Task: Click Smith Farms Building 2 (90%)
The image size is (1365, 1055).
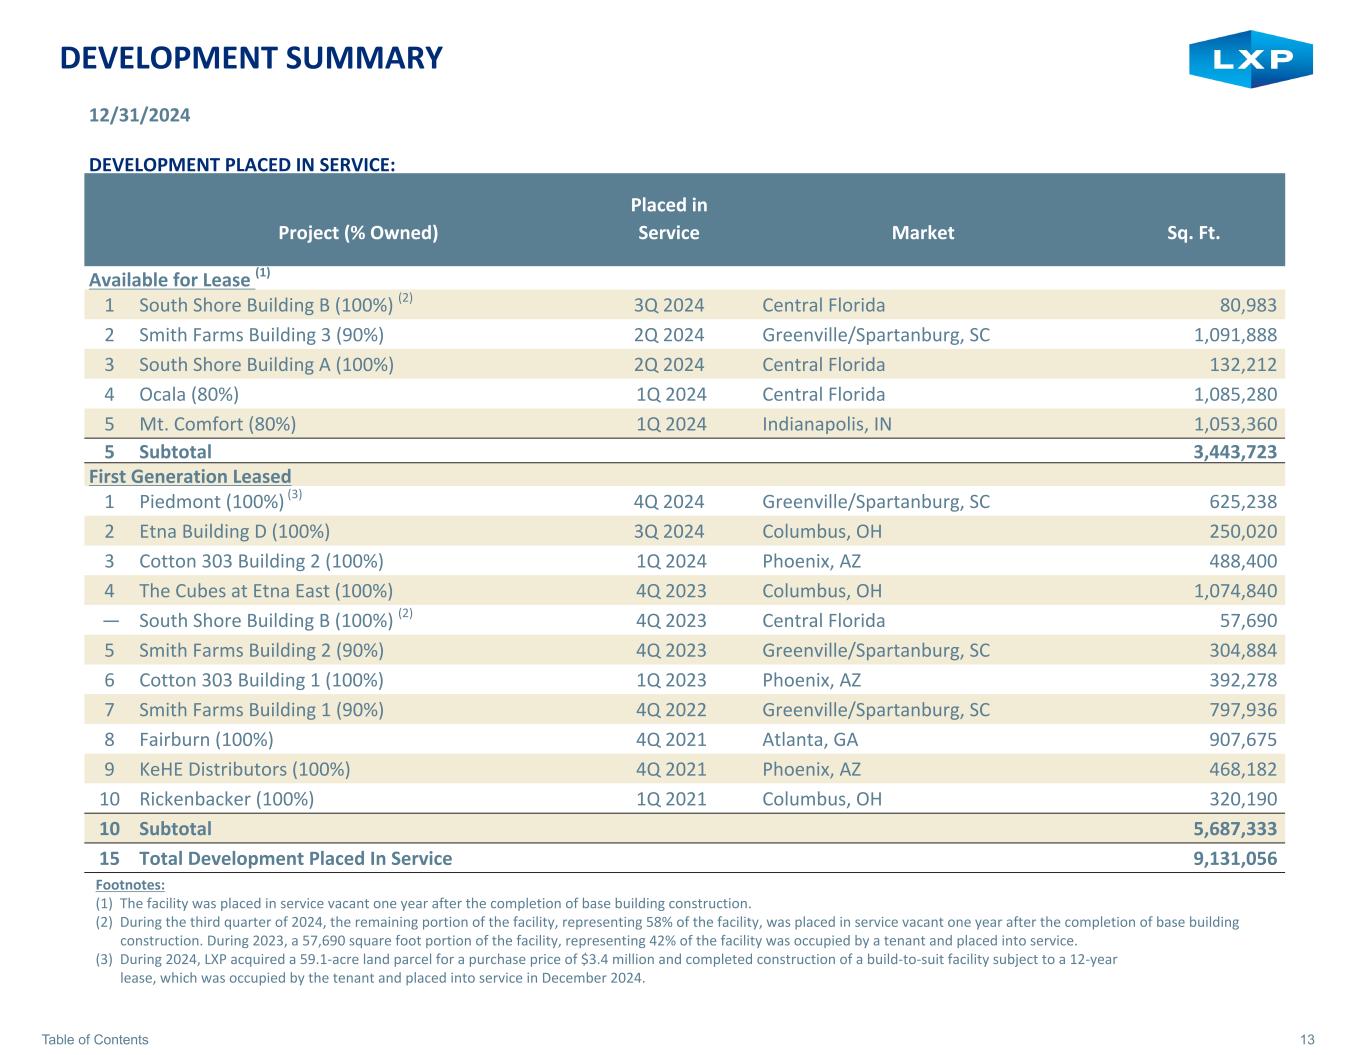Action: tap(261, 651)
